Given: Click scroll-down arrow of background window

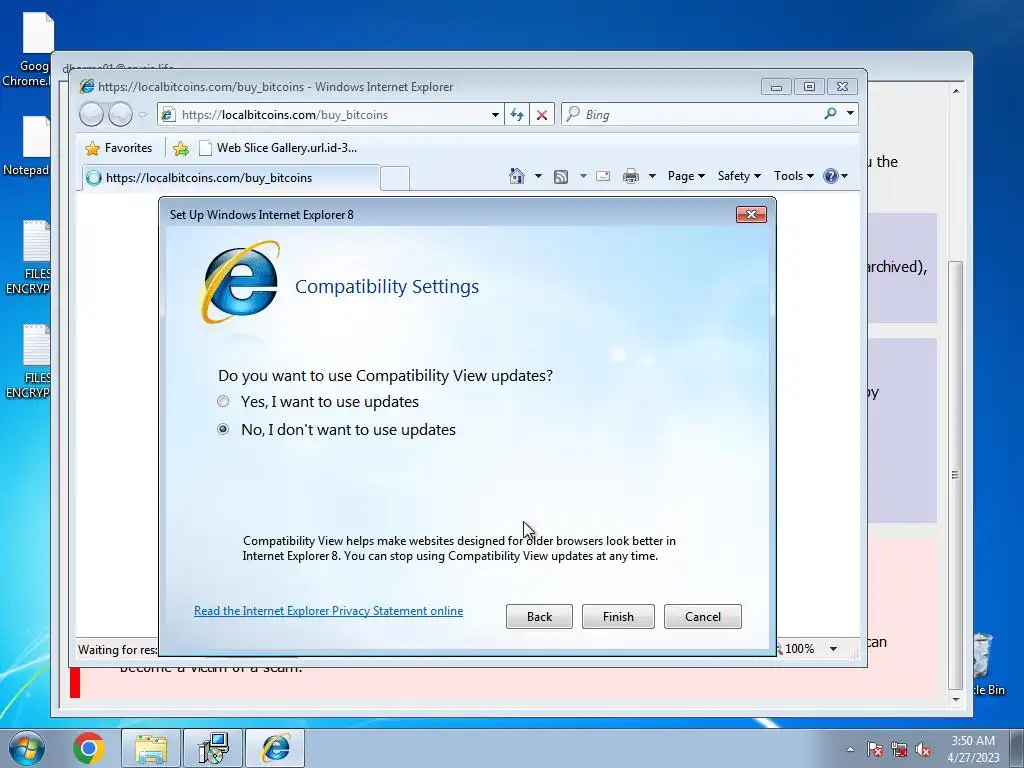Looking at the screenshot, I should click(955, 699).
